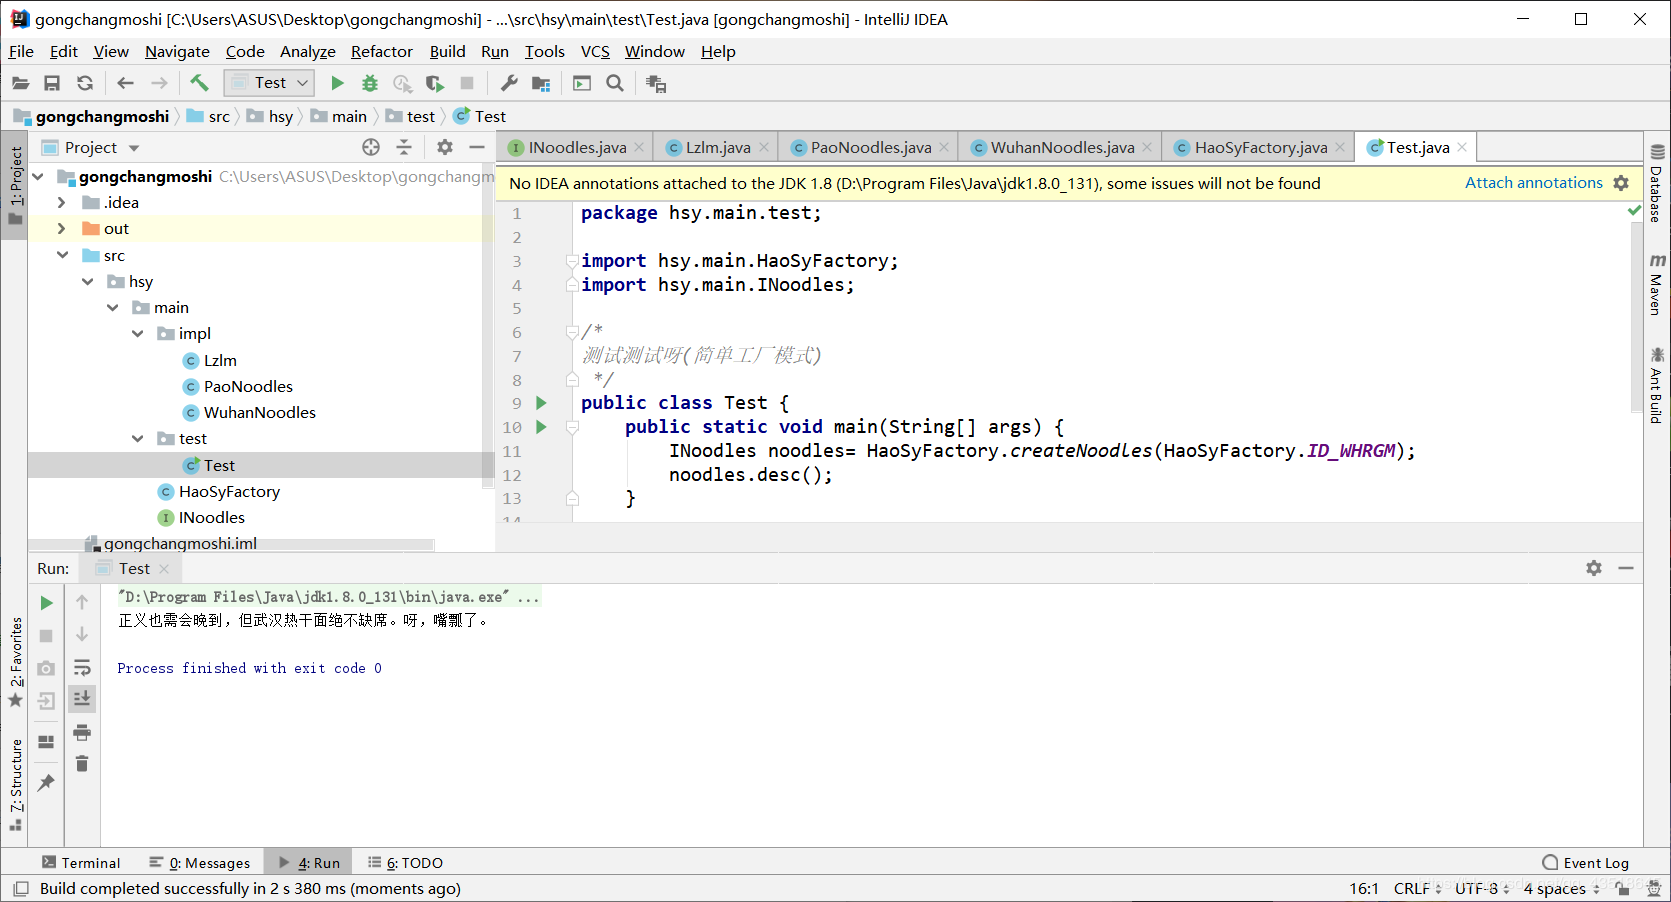Switch to the HaoSyFactory.java tab
Screen dimensions: 1671x902
point(1260,147)
